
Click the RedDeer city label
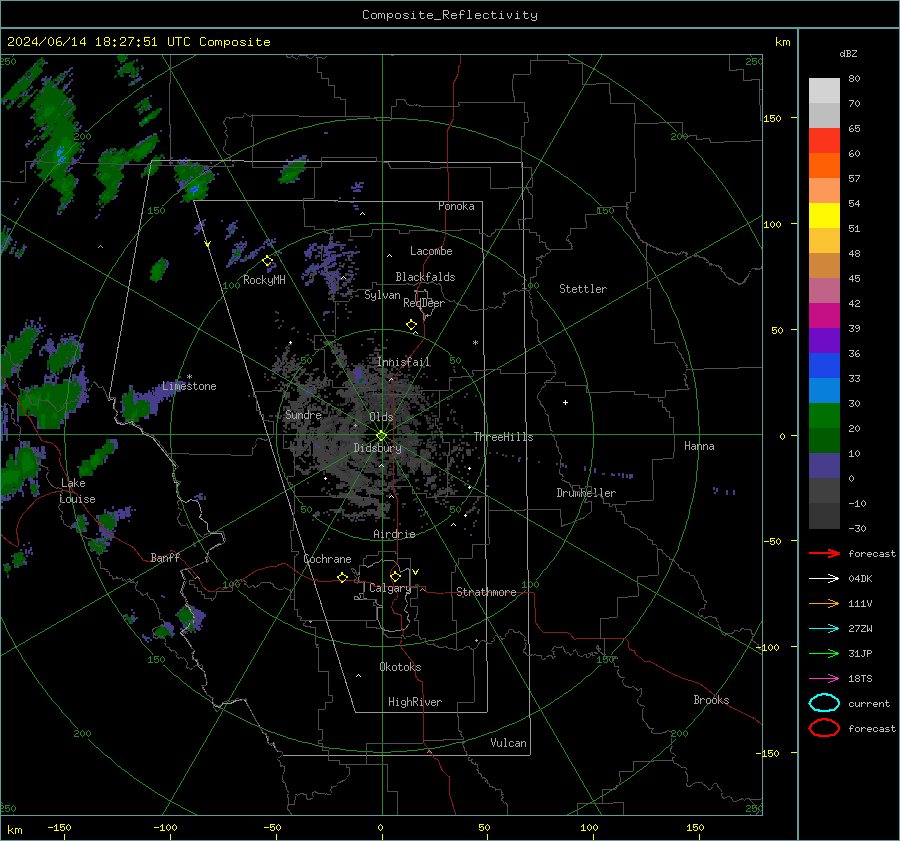tap(424, 303)
